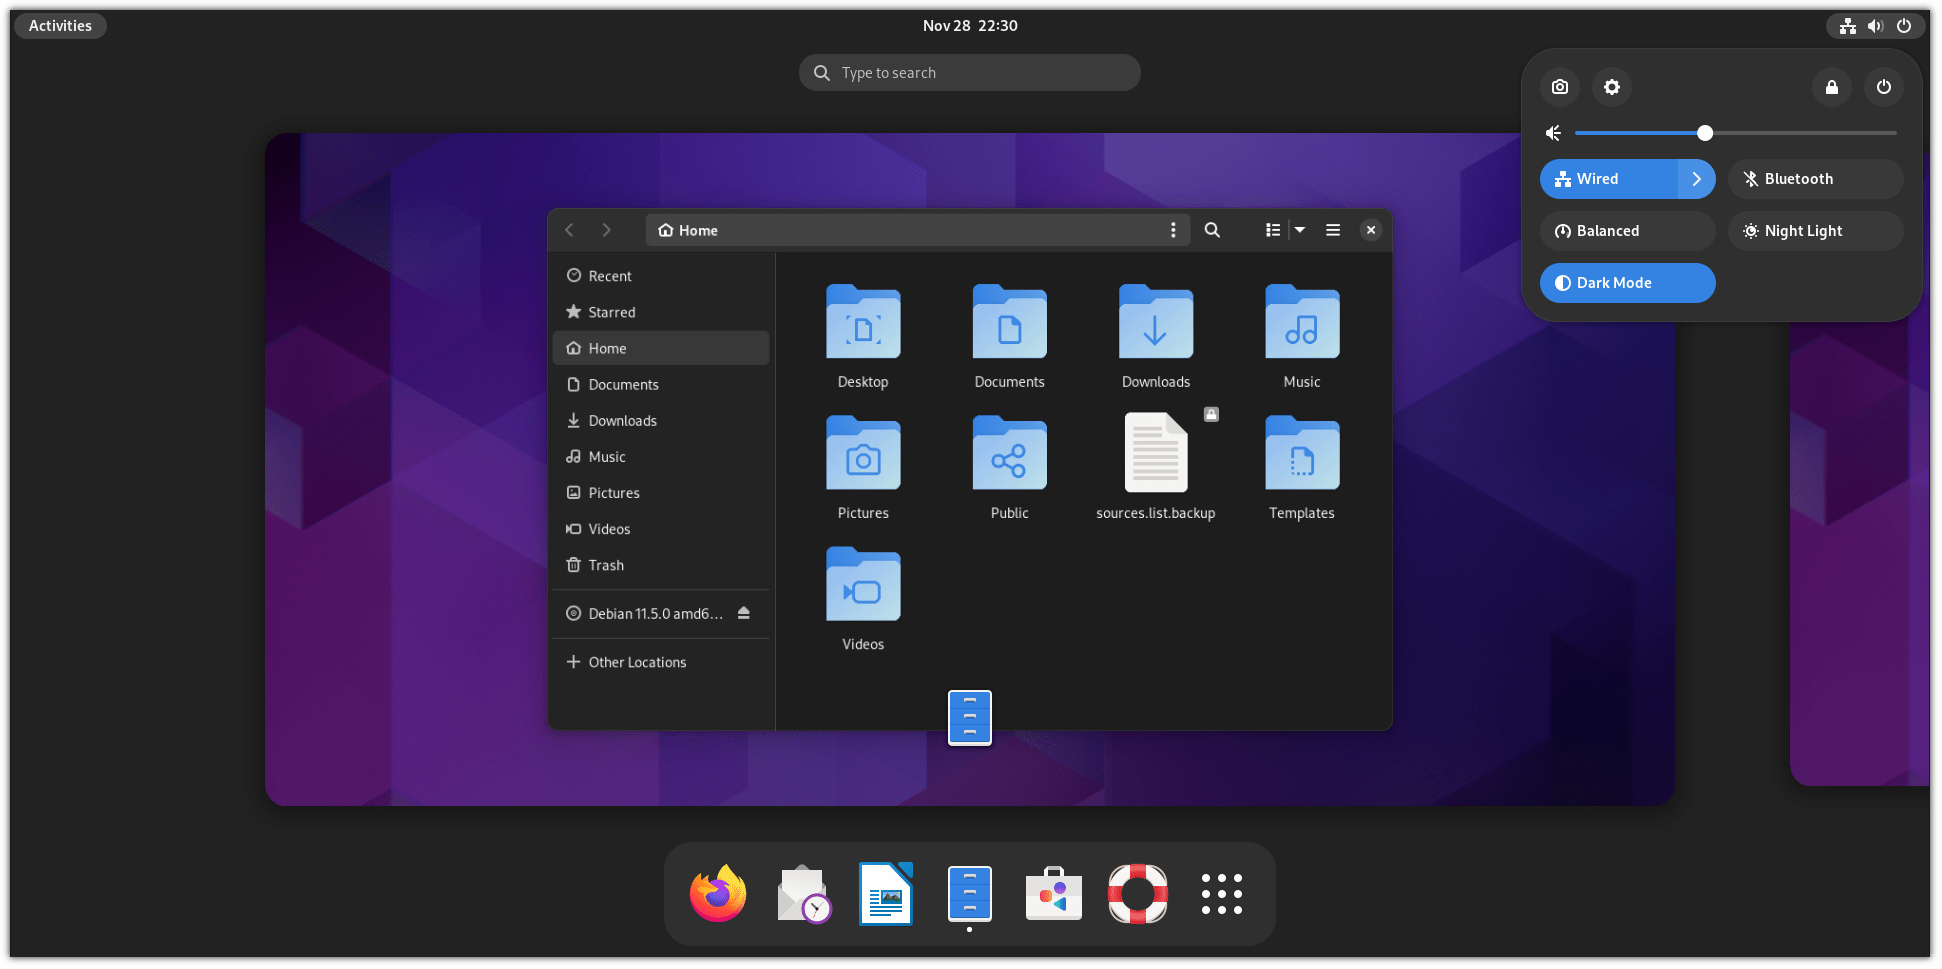Expand Wired network options via the chevron
The width and height of the screenshot is (1942, 969).
pyautogui.click(x=1695, y=179)
